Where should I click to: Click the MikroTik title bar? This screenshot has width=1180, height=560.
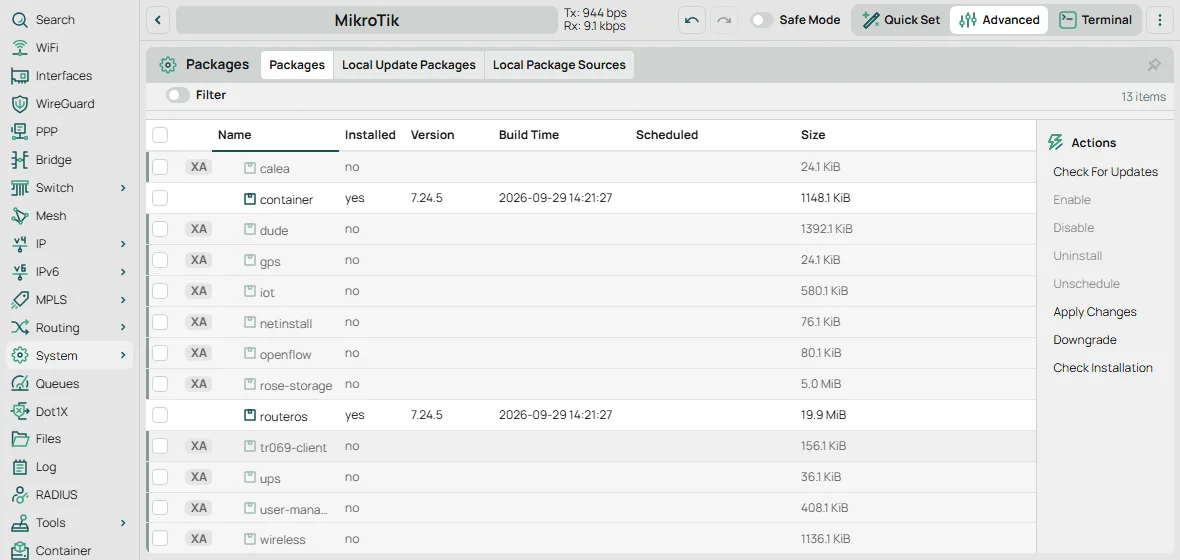pos(366,20)
